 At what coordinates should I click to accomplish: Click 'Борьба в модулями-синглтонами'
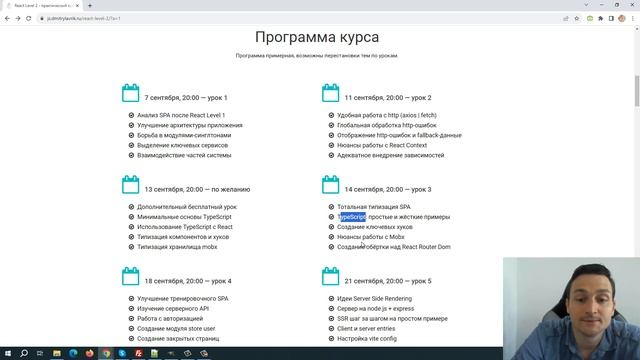[184, 135]
